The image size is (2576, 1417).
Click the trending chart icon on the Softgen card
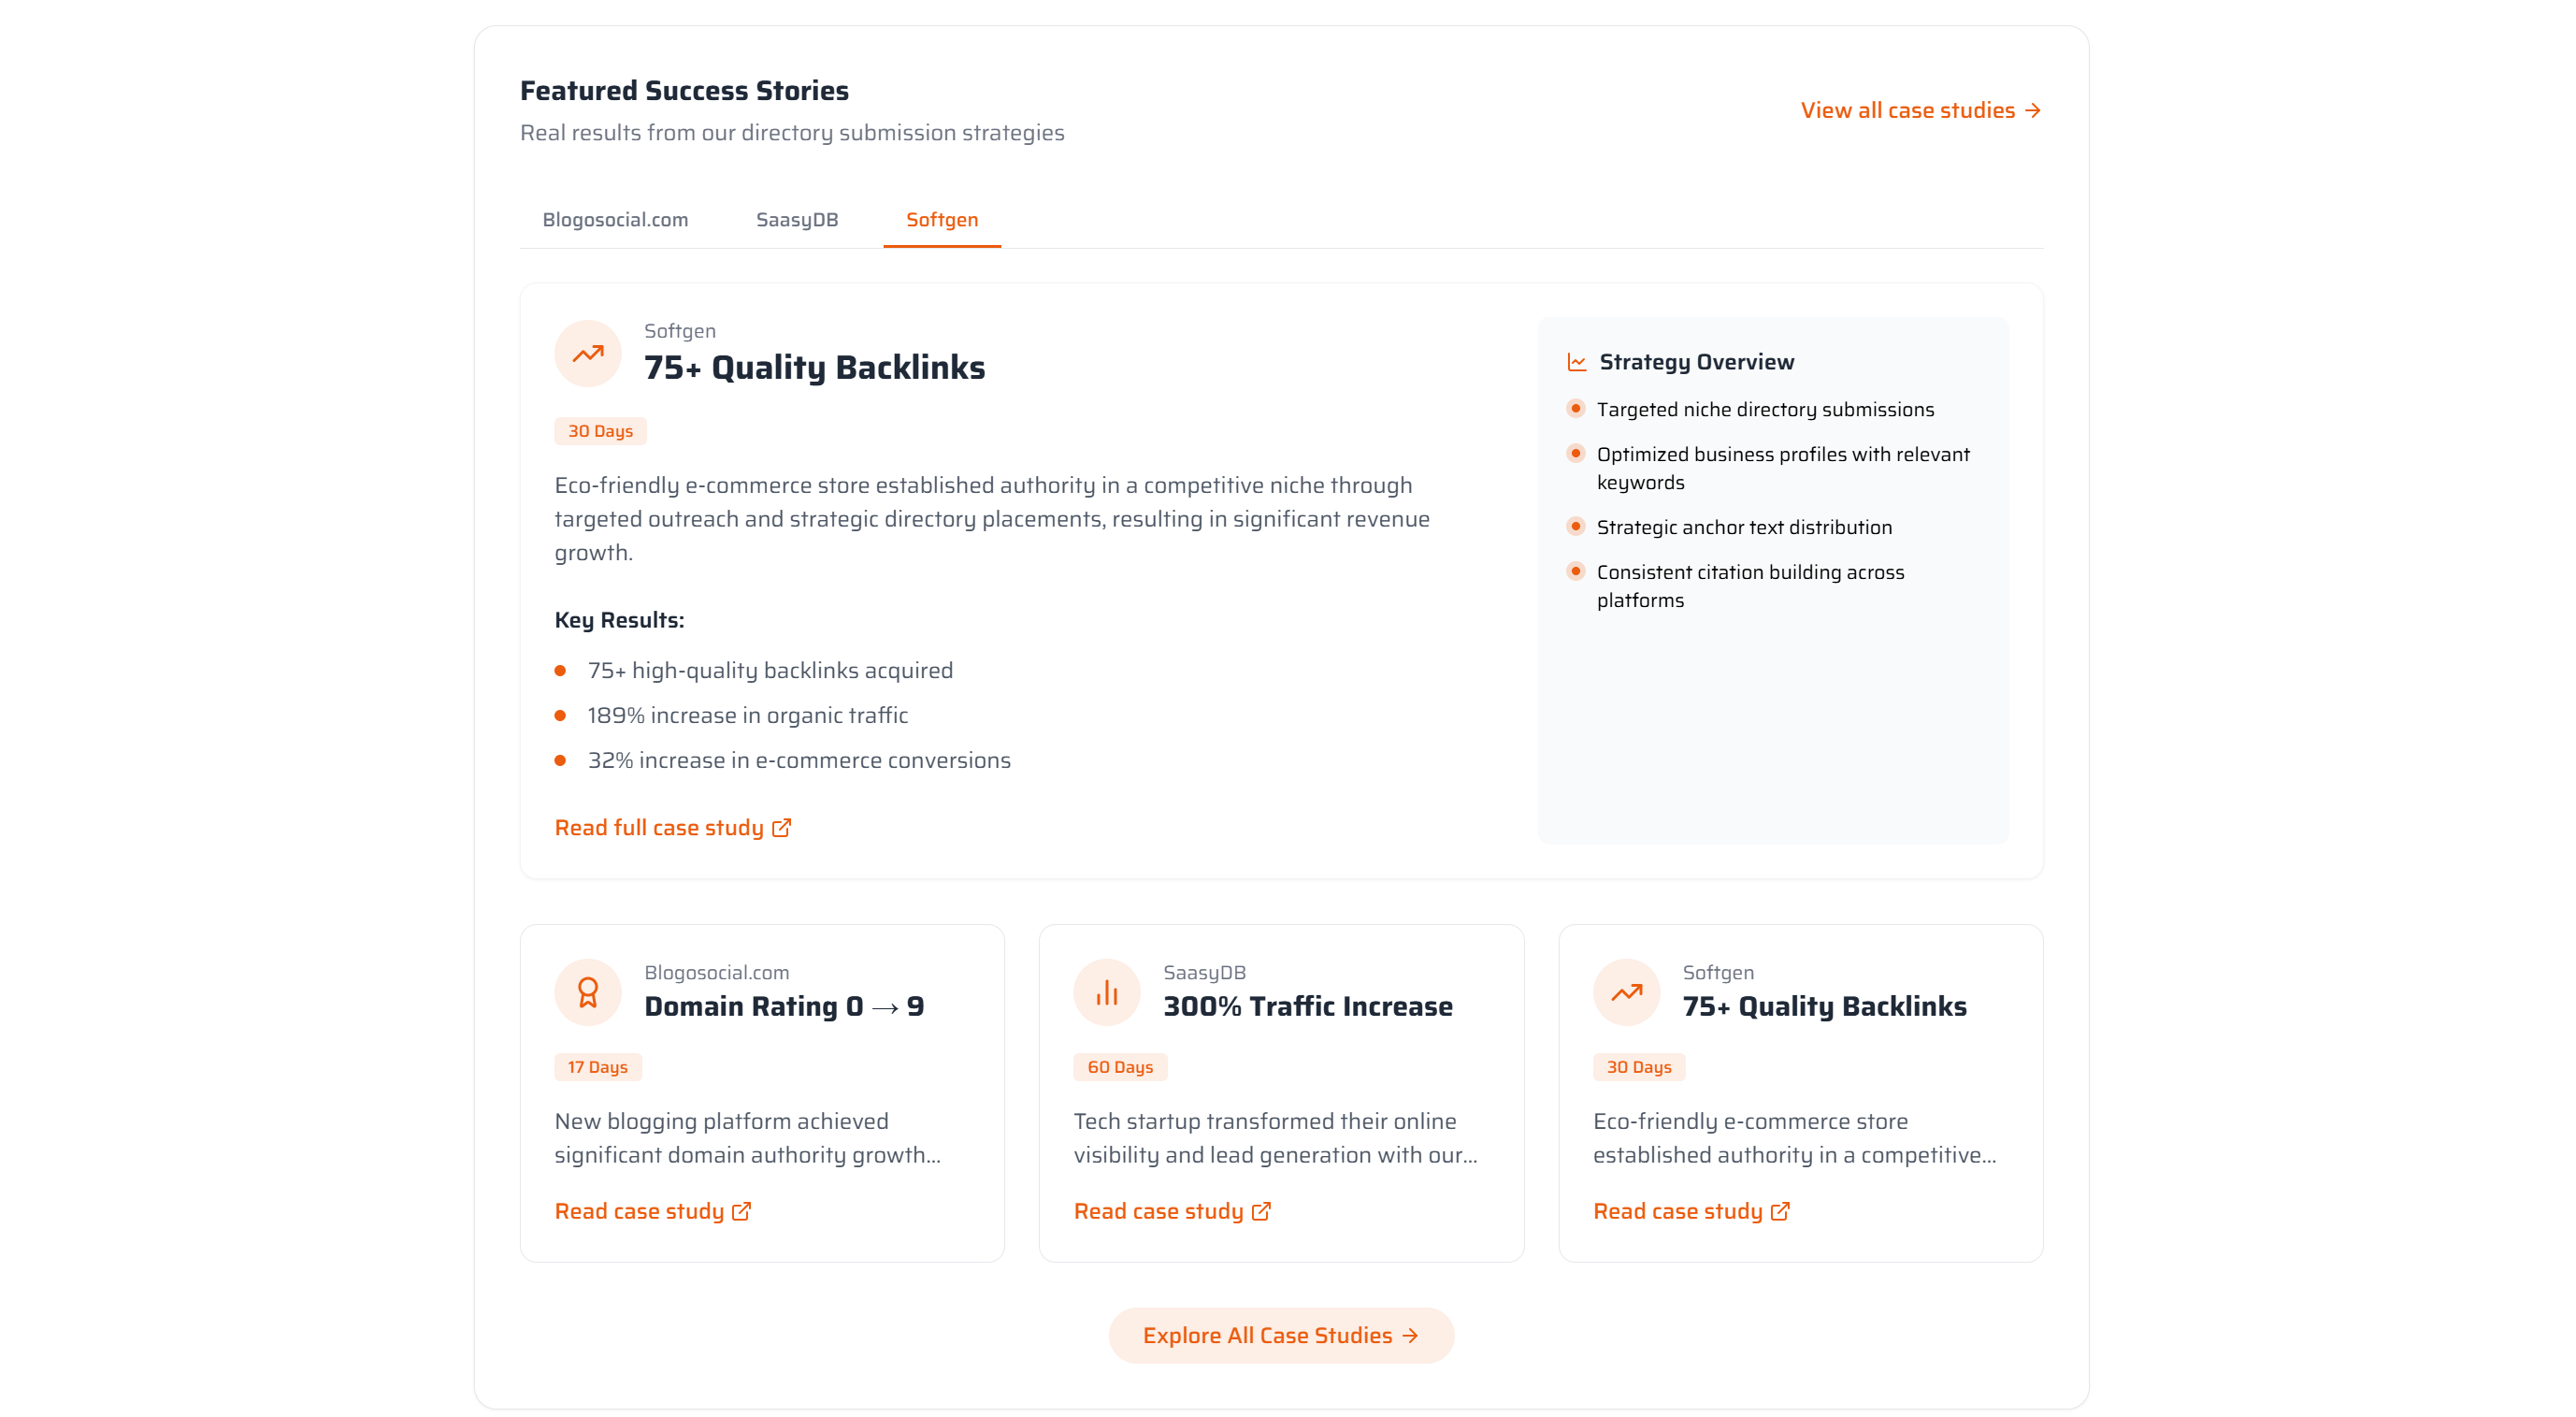1626,991
